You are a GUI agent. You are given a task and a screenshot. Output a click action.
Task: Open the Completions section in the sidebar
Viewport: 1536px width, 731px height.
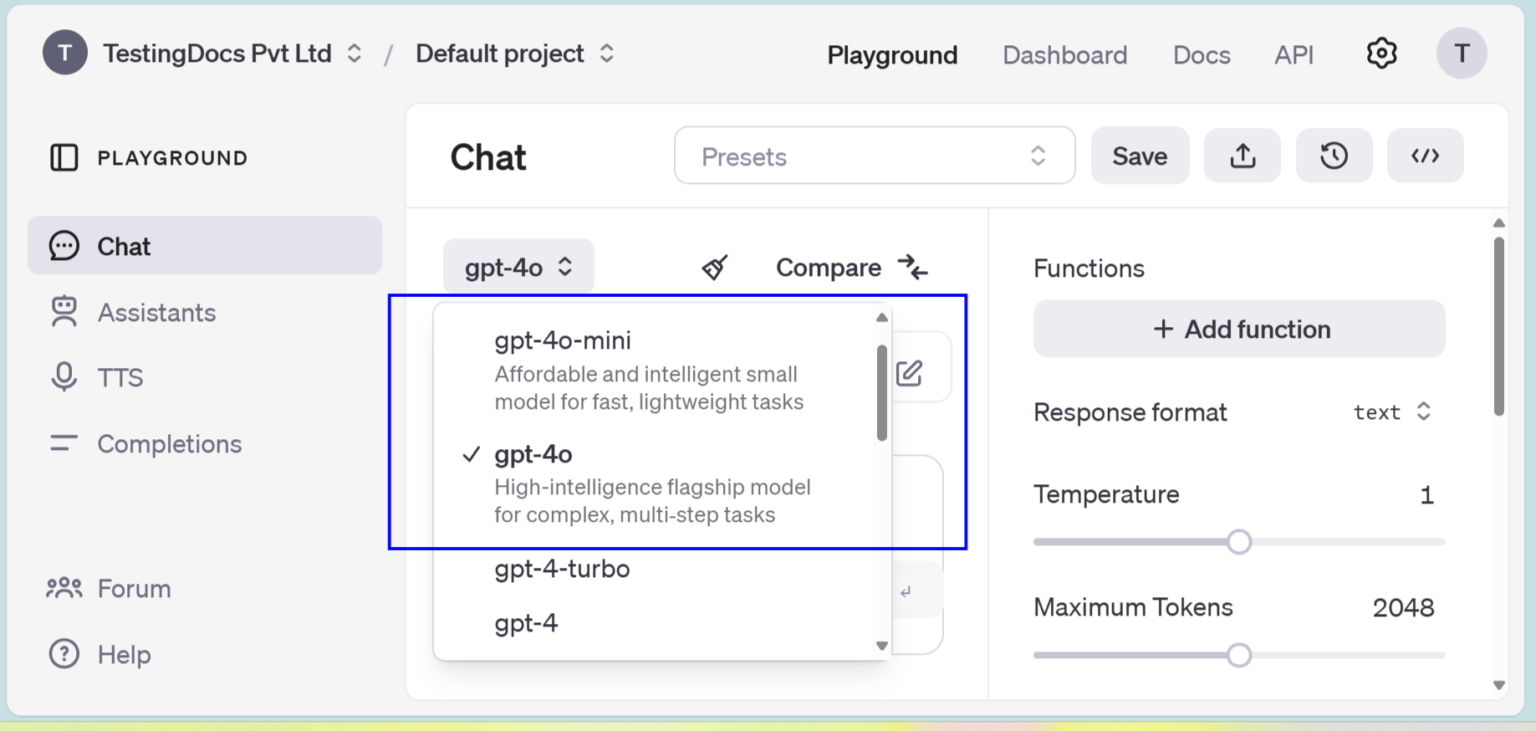coord(169,443)
